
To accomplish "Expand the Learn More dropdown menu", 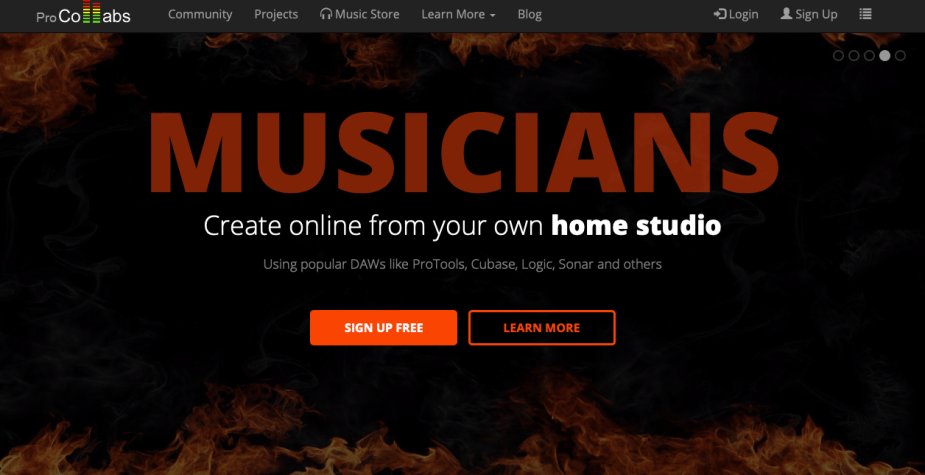I will point(458,14).
